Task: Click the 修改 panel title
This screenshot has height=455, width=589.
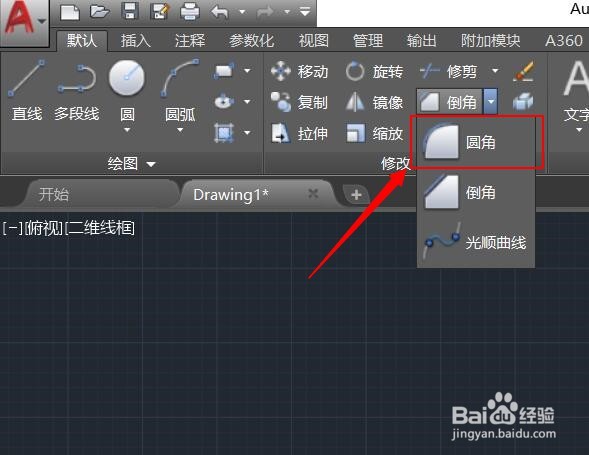Action: (395, 164)
